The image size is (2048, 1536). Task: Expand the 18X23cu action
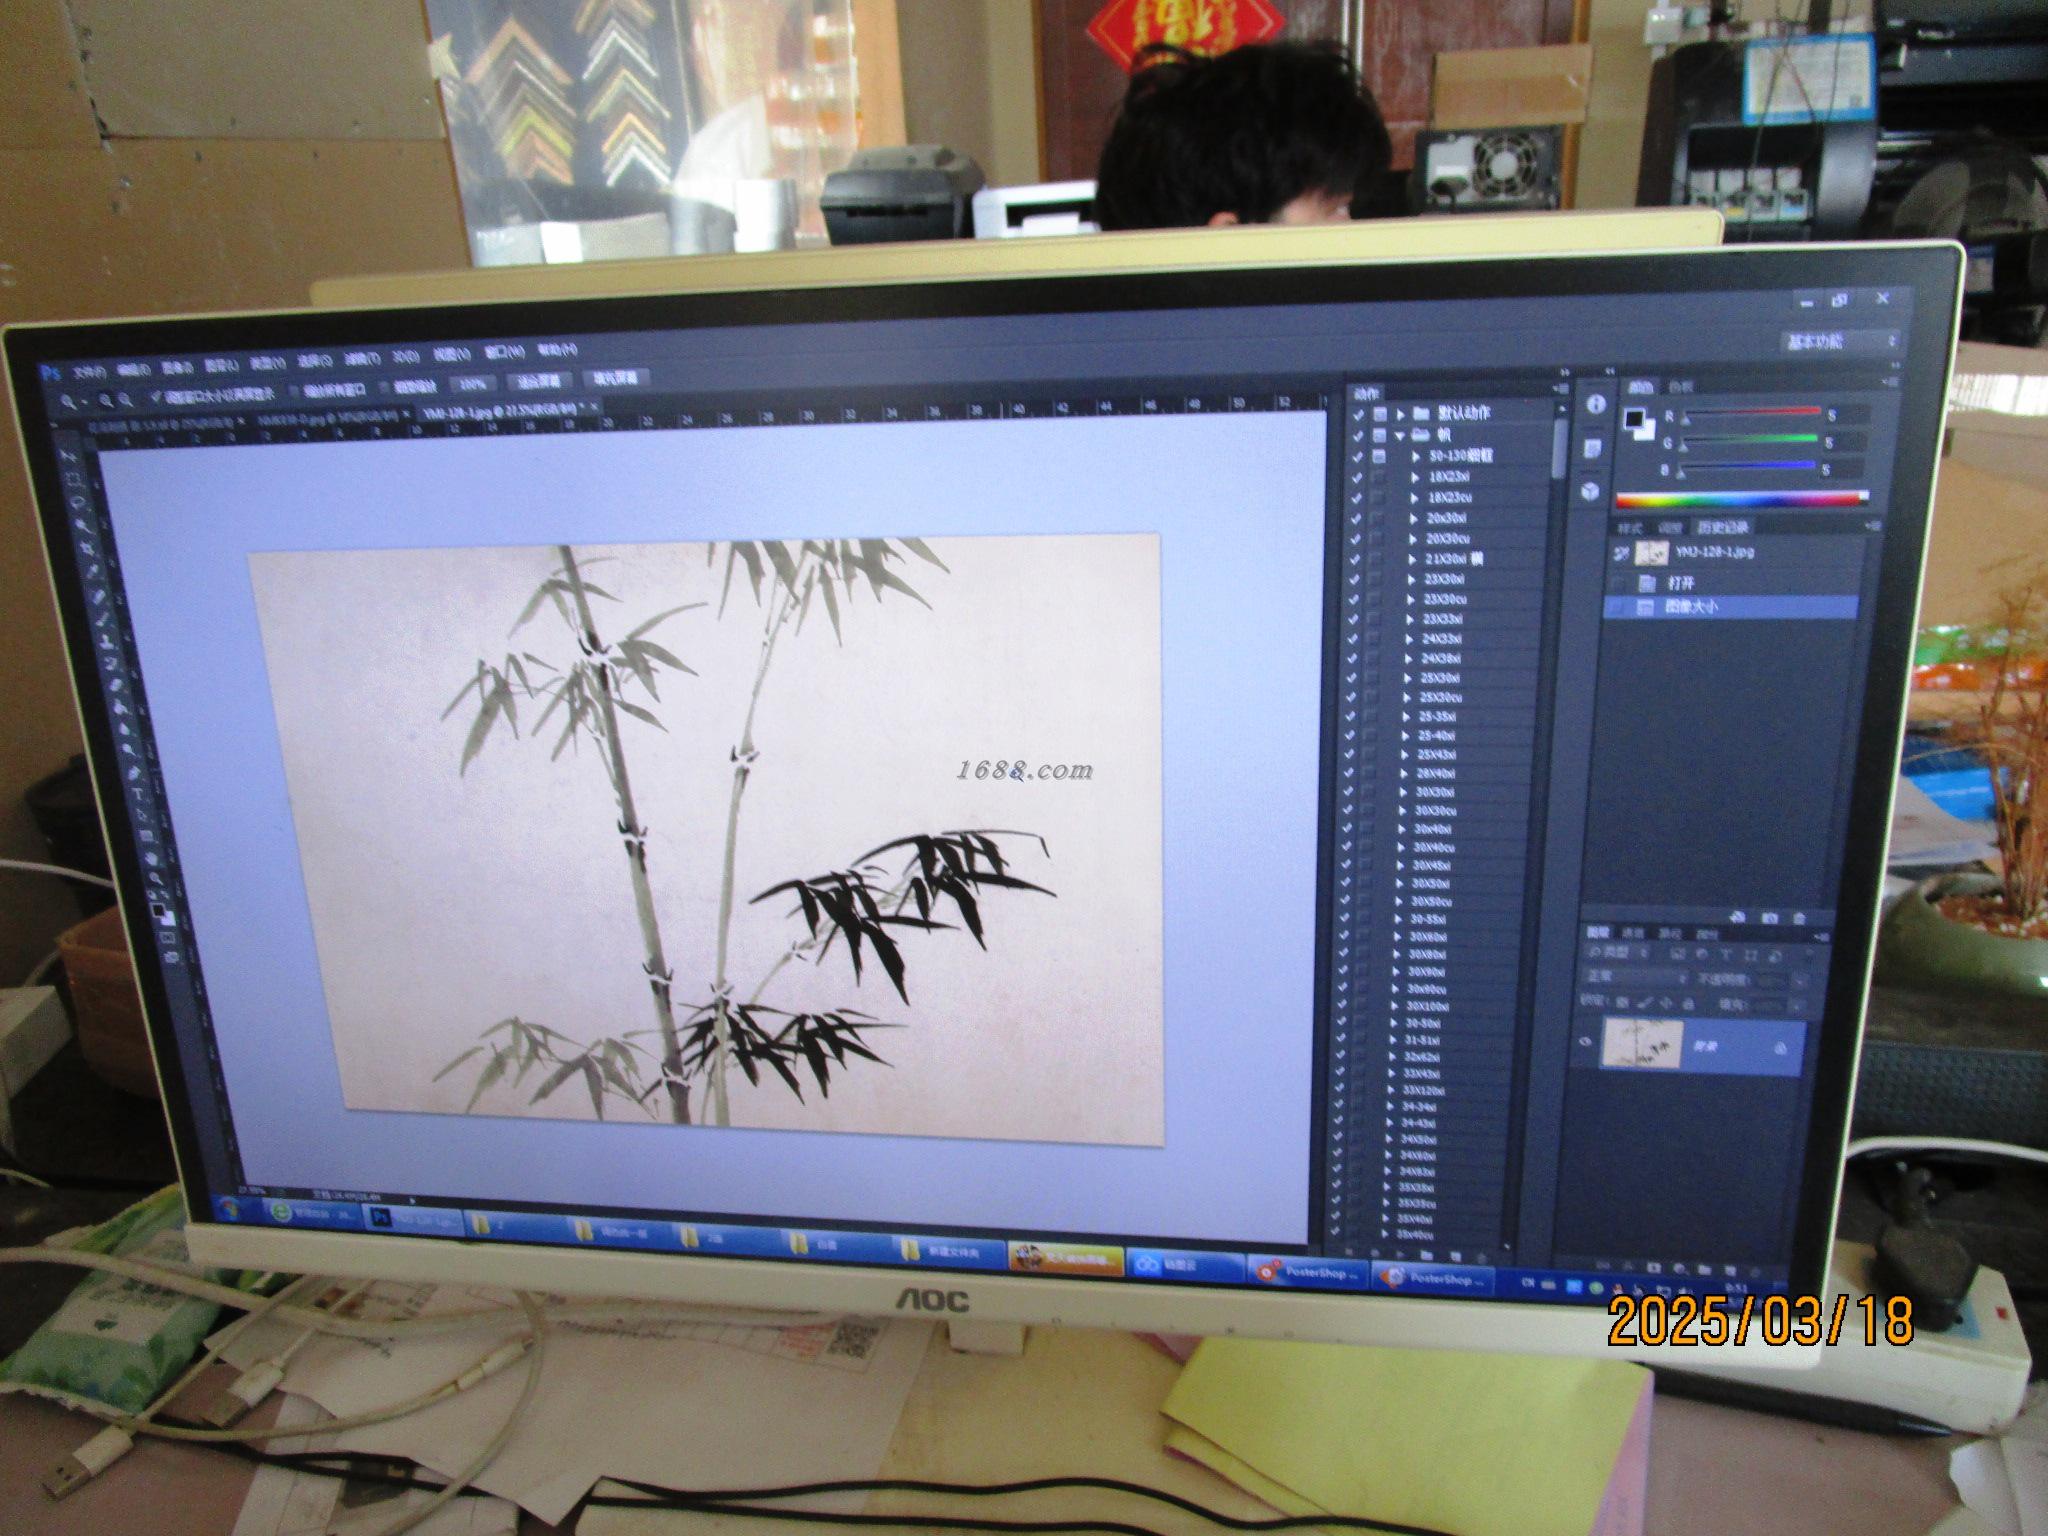coord(1415,498)
